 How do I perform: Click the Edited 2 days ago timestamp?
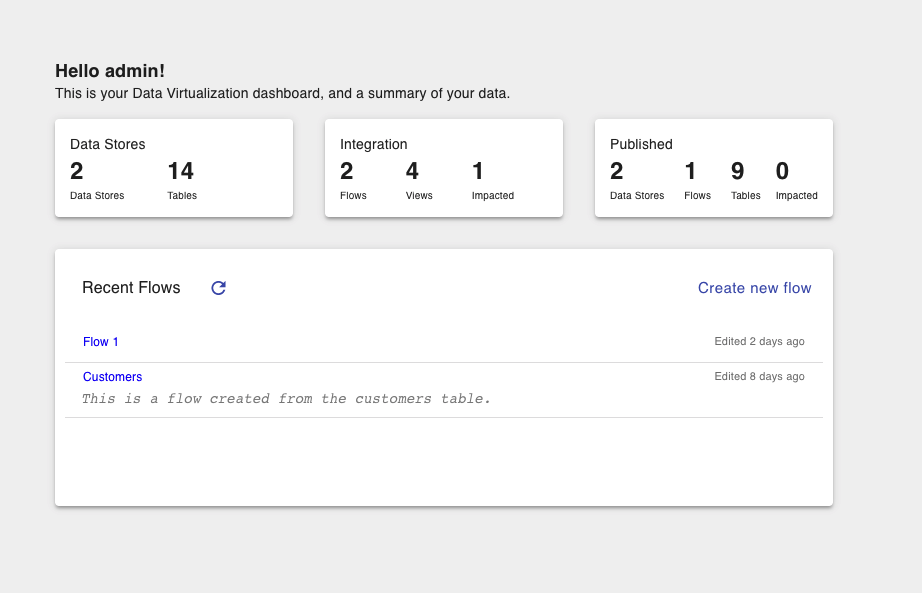759,342
